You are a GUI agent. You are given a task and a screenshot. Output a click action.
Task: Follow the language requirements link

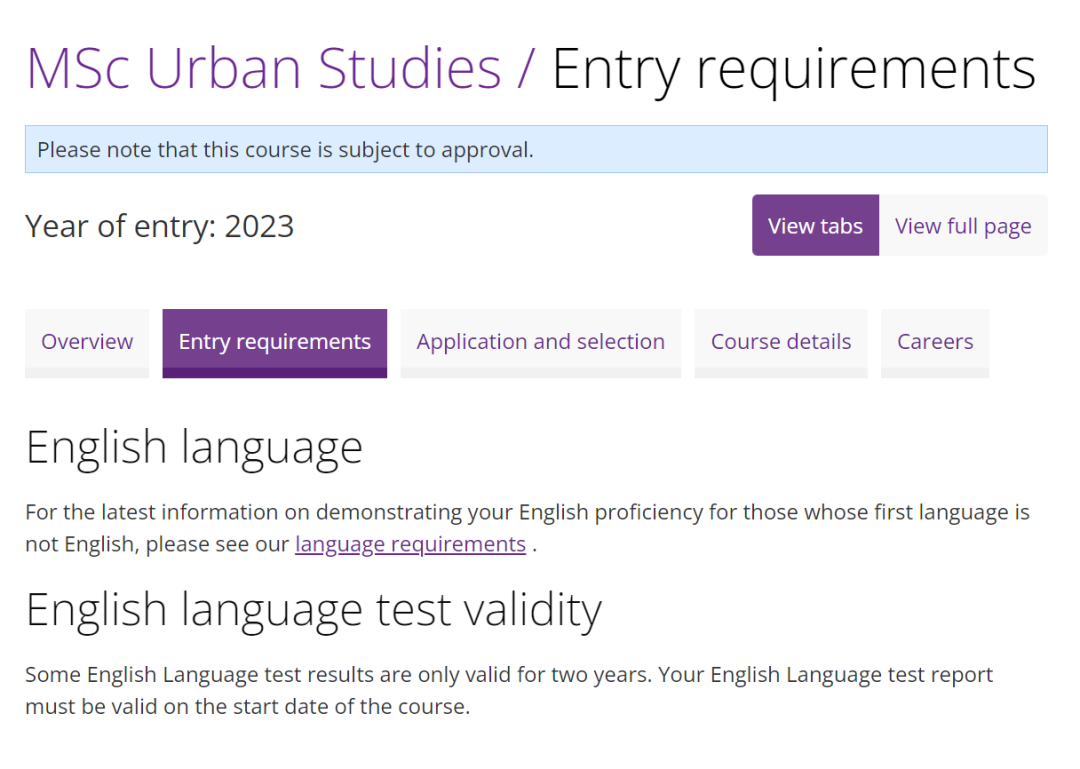(x=410, y=544)
